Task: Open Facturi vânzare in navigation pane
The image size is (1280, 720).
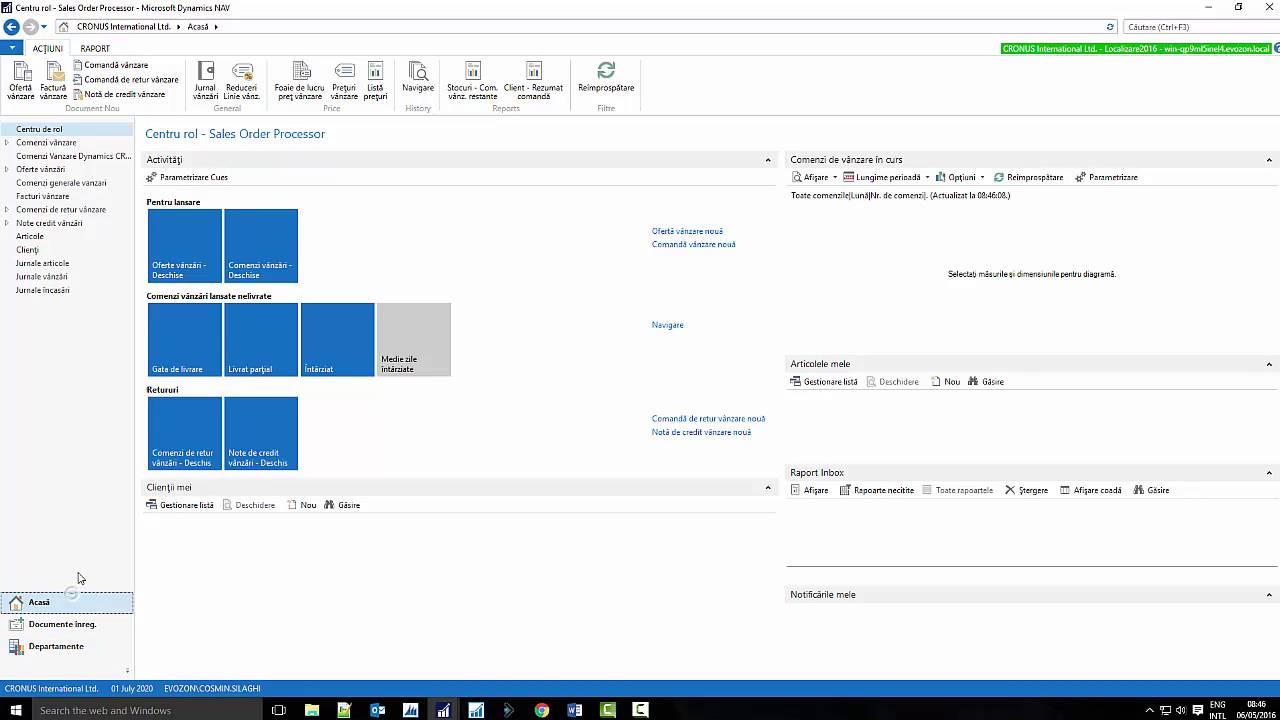Action: pos(42,196)
